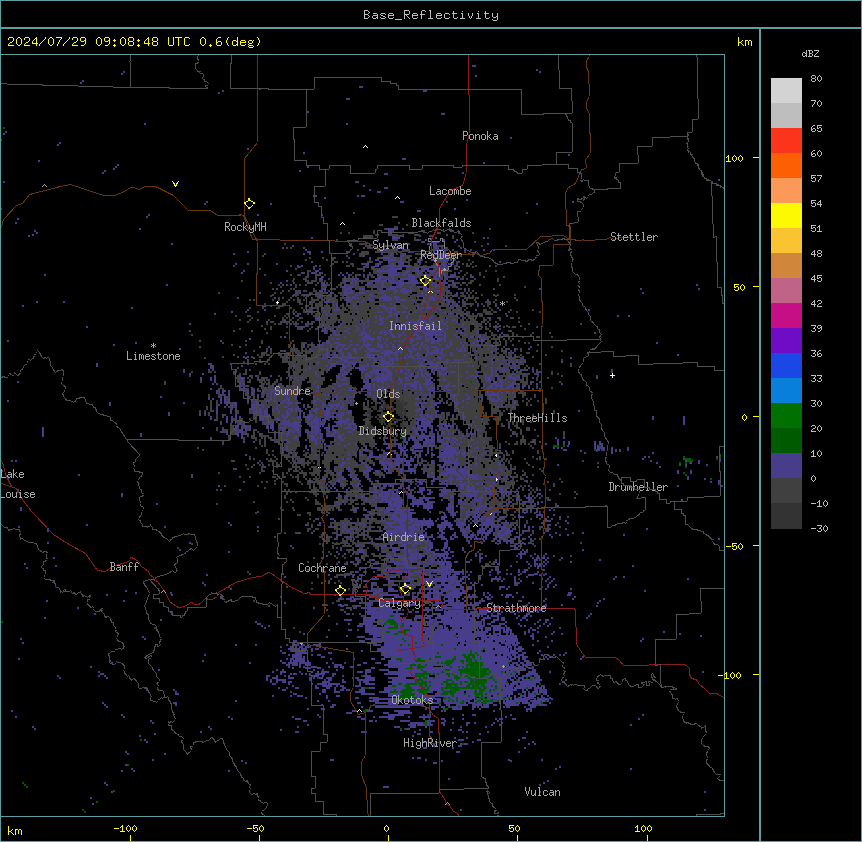Image resolution: width=862 pixels, height=842 pixels.
Task: Click the yellow V marker northwest of RockyMH
Action: [175, 184]
